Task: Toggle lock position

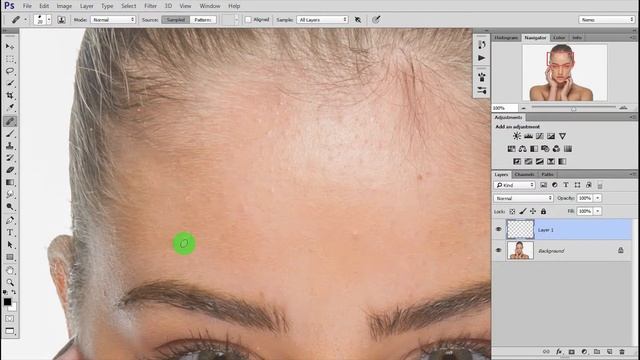Action: tap(533, 211)
